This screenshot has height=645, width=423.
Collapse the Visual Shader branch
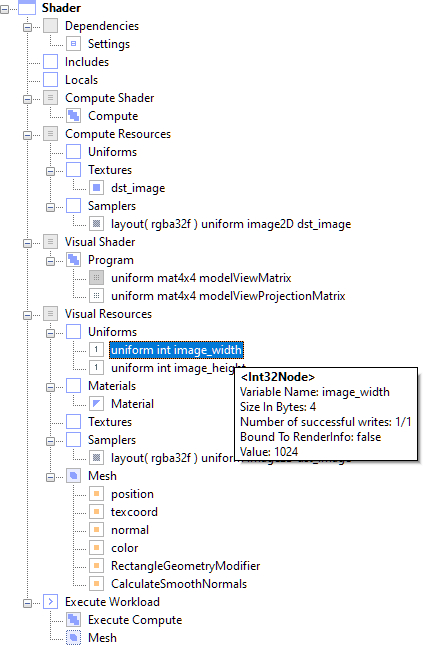[27, 243]
